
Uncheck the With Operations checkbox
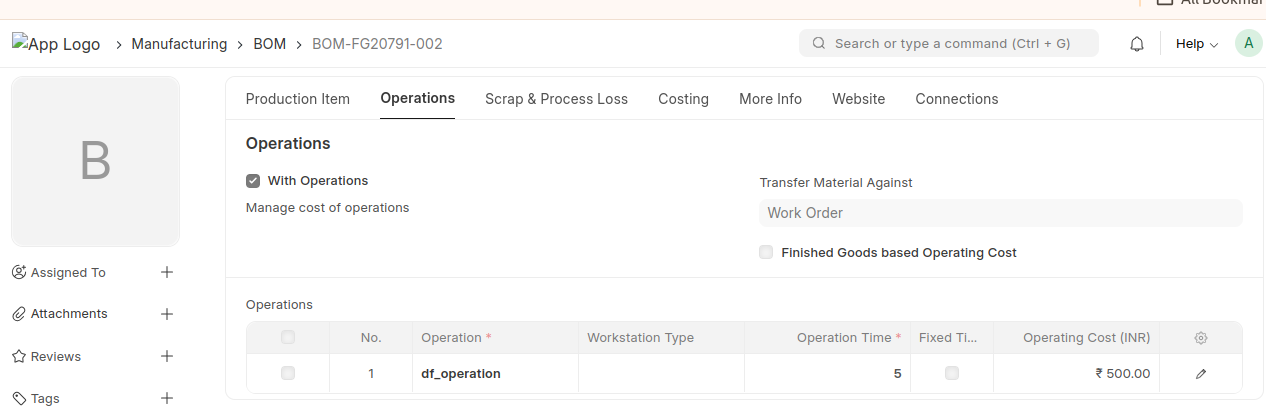click(x=254, y=181)
